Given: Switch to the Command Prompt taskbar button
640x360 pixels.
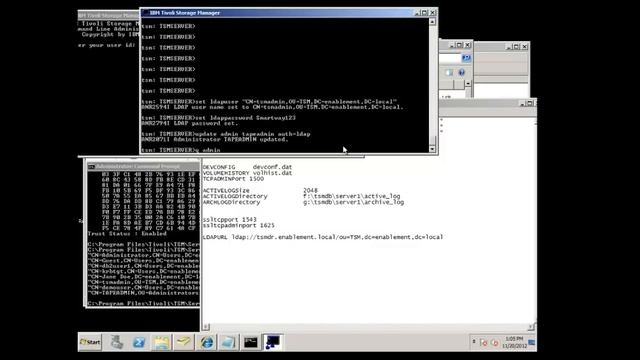Looking at the screenshot, I should point(251,342).
